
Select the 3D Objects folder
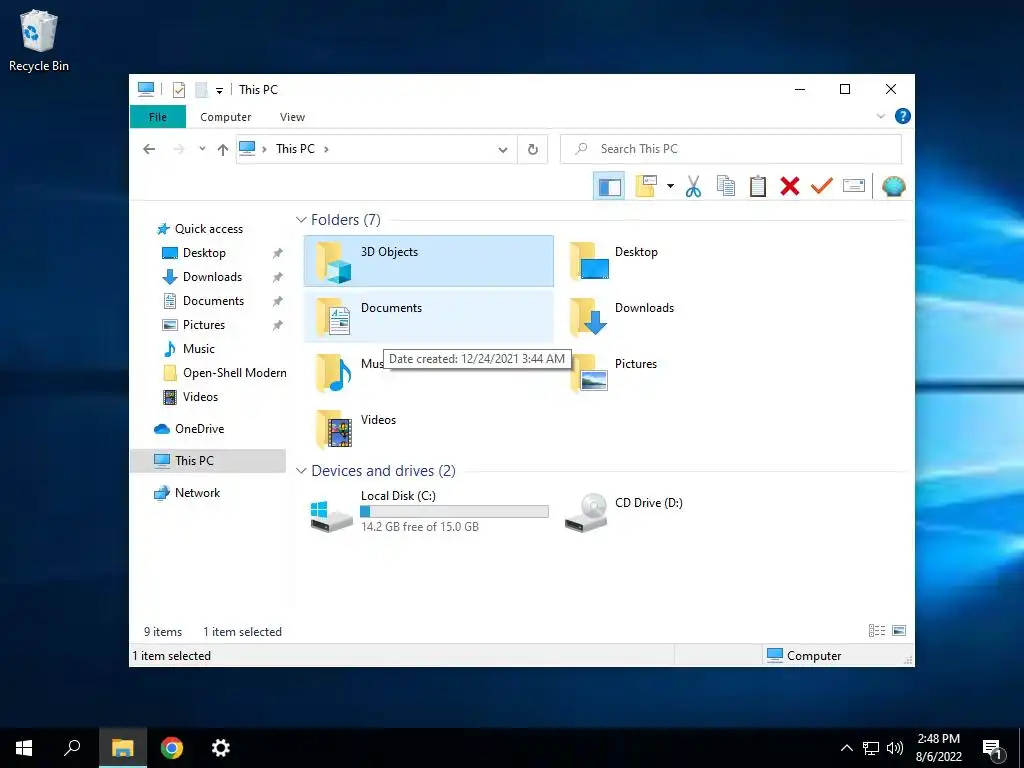point(428,261)
